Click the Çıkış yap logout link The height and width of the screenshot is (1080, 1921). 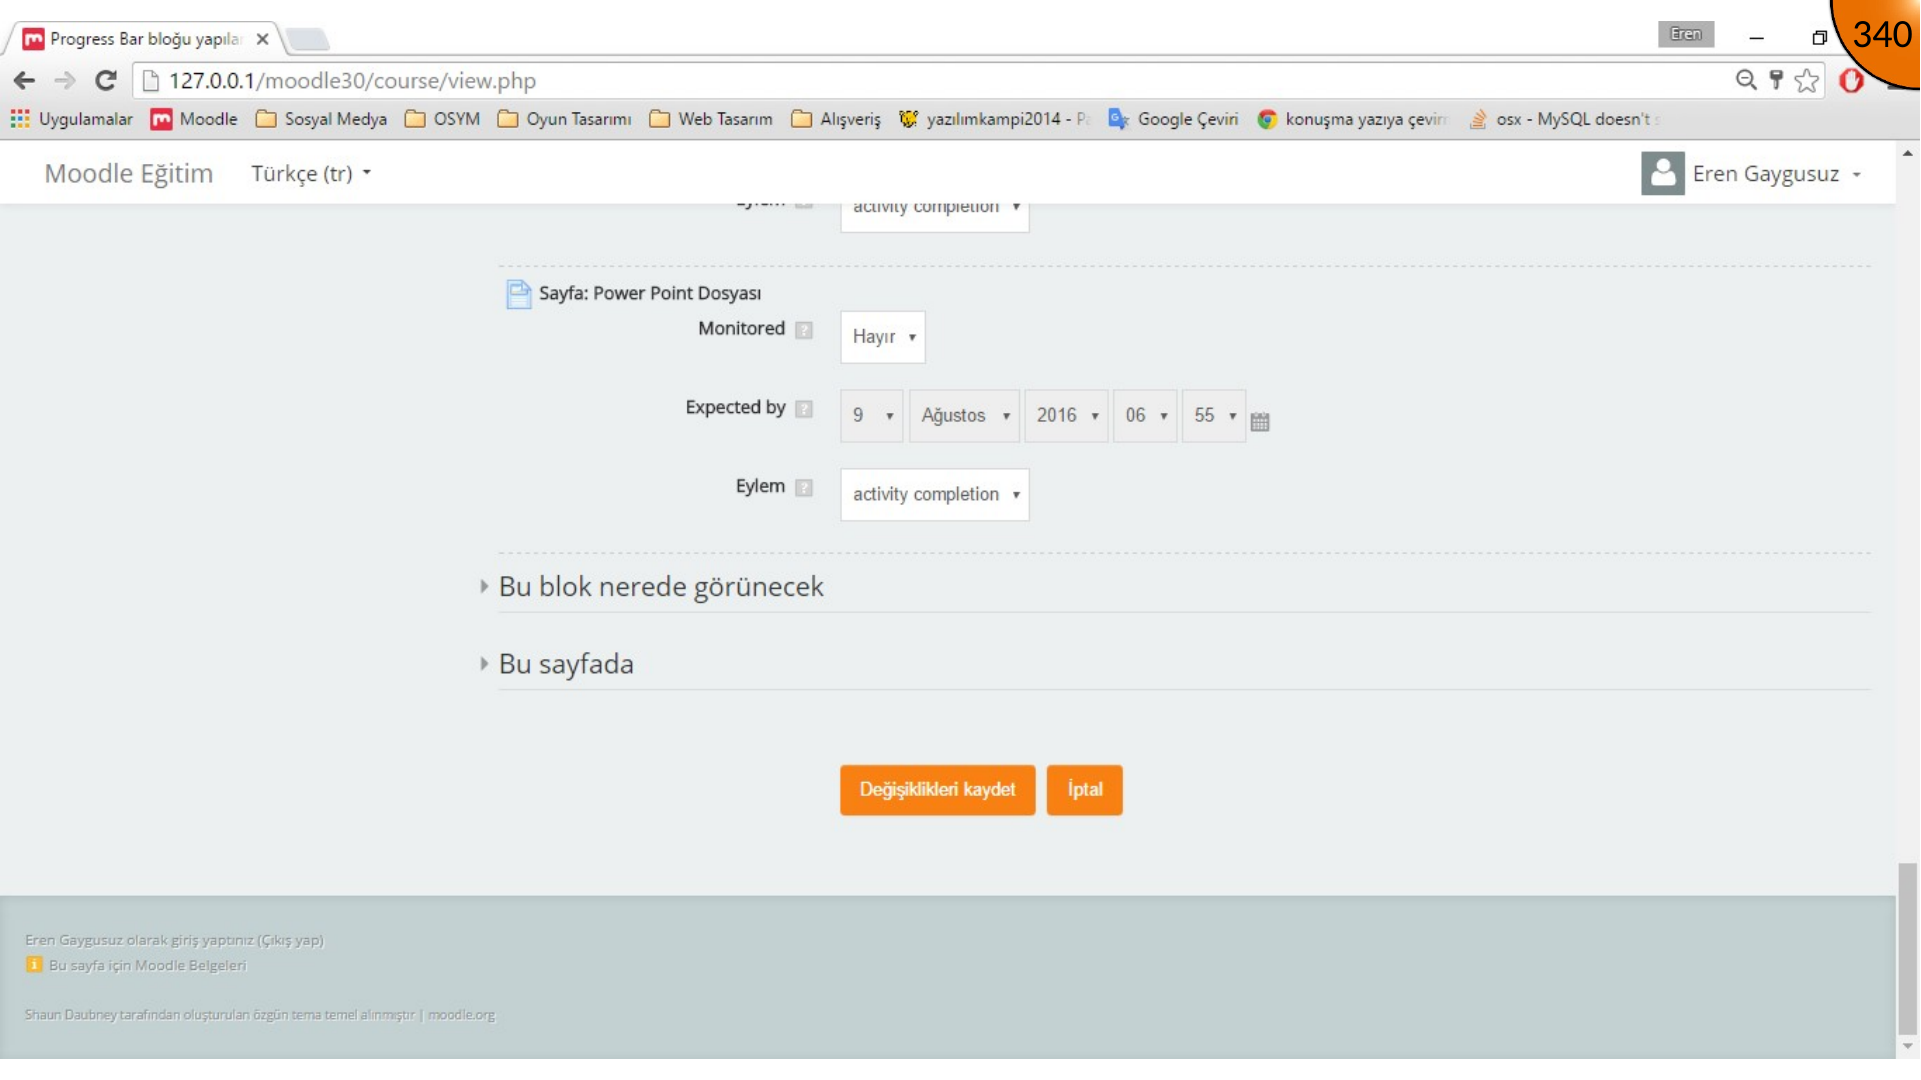290,941
